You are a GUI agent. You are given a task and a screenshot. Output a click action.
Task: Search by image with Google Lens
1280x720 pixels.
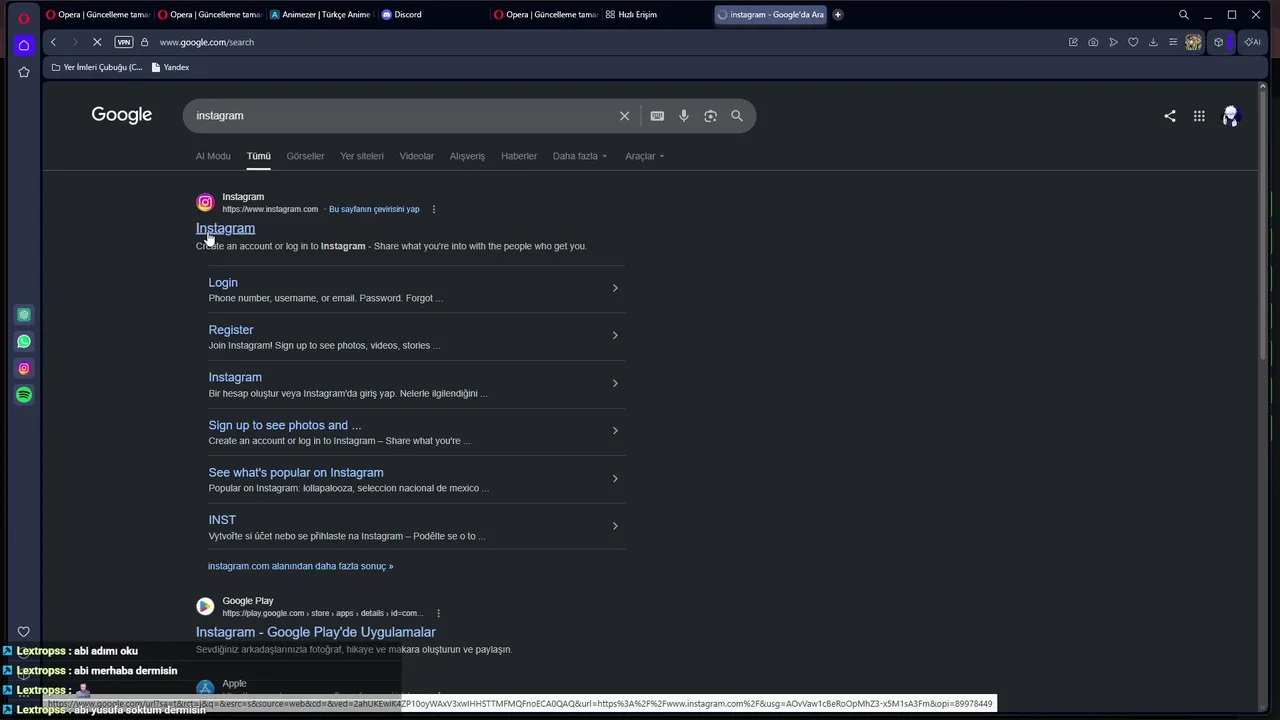[x=710, y=116]
